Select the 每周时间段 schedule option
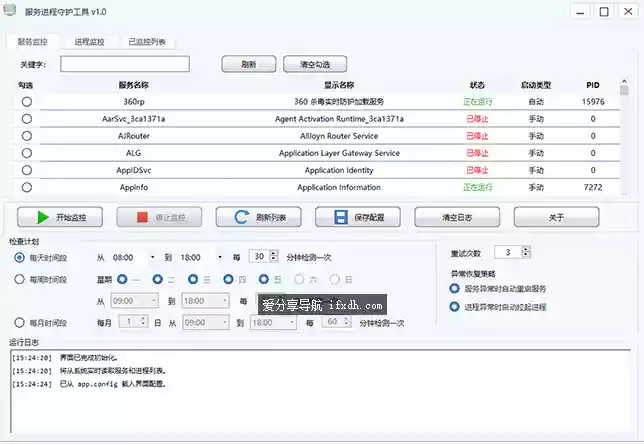Image resolution: width=644 pixels, height=444 pixels. click(19, 279)
